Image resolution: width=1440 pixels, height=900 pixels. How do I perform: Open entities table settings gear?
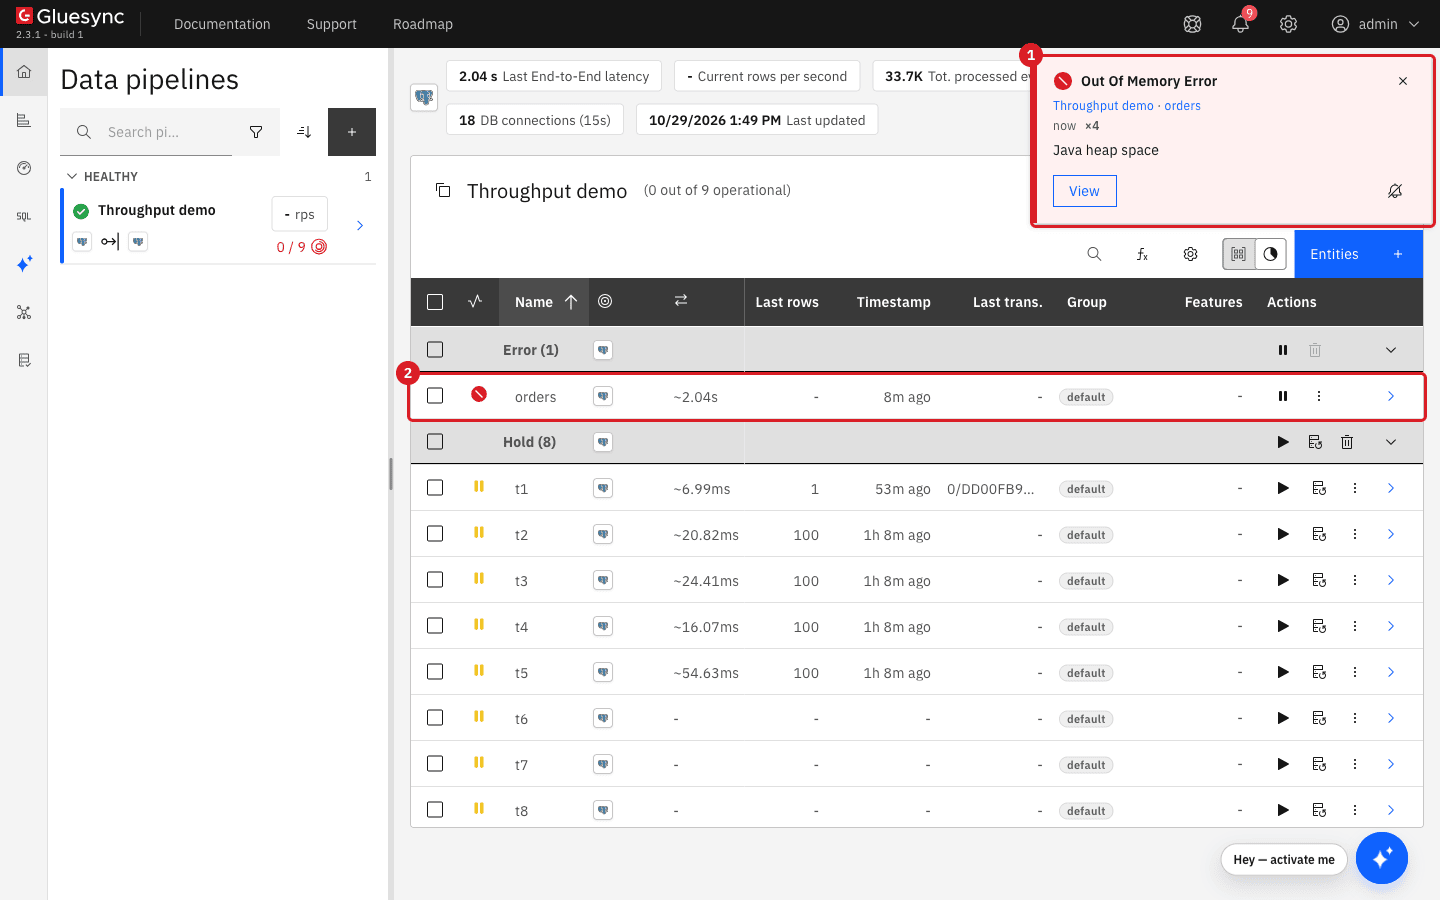tap(1190, 254)
